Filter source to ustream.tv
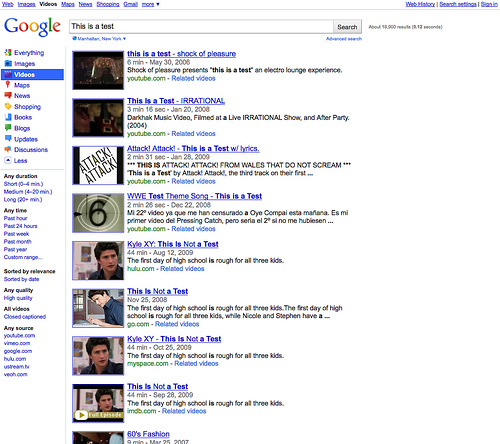500x444 pixels. pyautogui.click(x=17, y=366)
